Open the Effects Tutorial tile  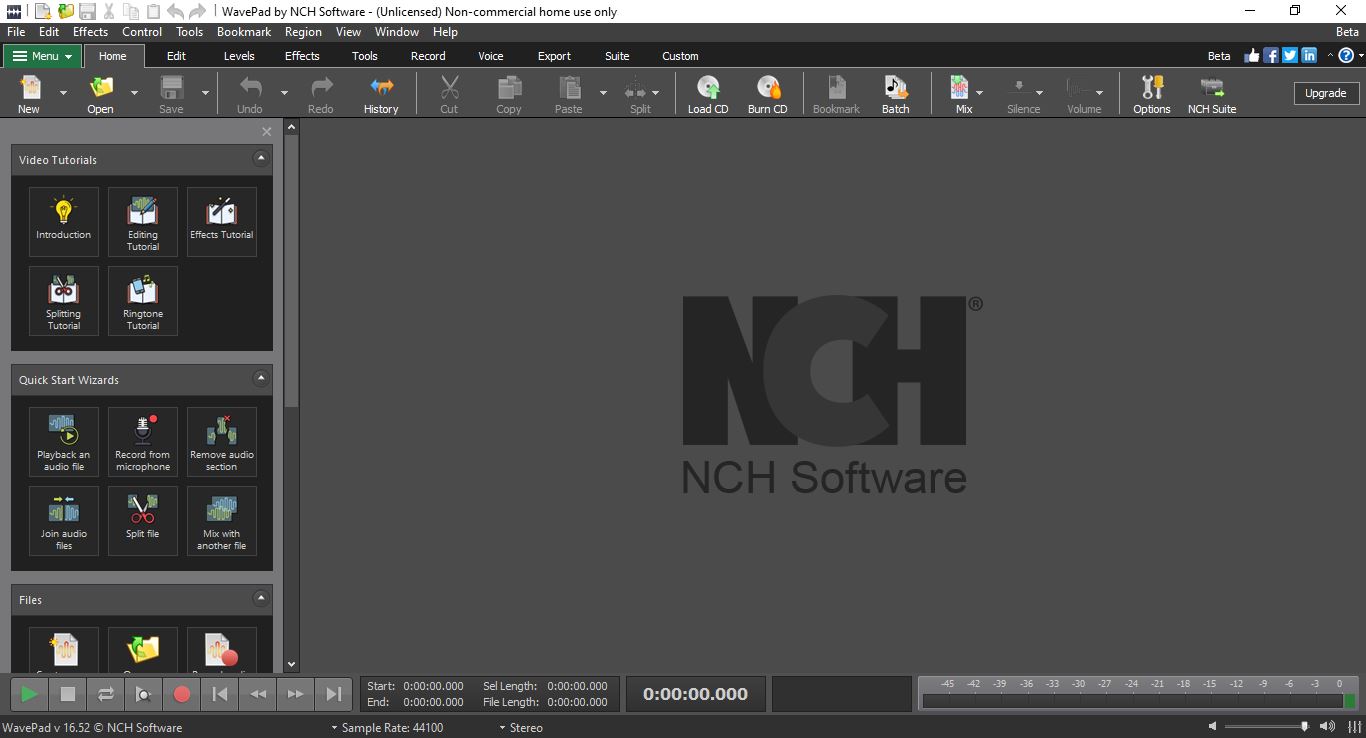222,222
